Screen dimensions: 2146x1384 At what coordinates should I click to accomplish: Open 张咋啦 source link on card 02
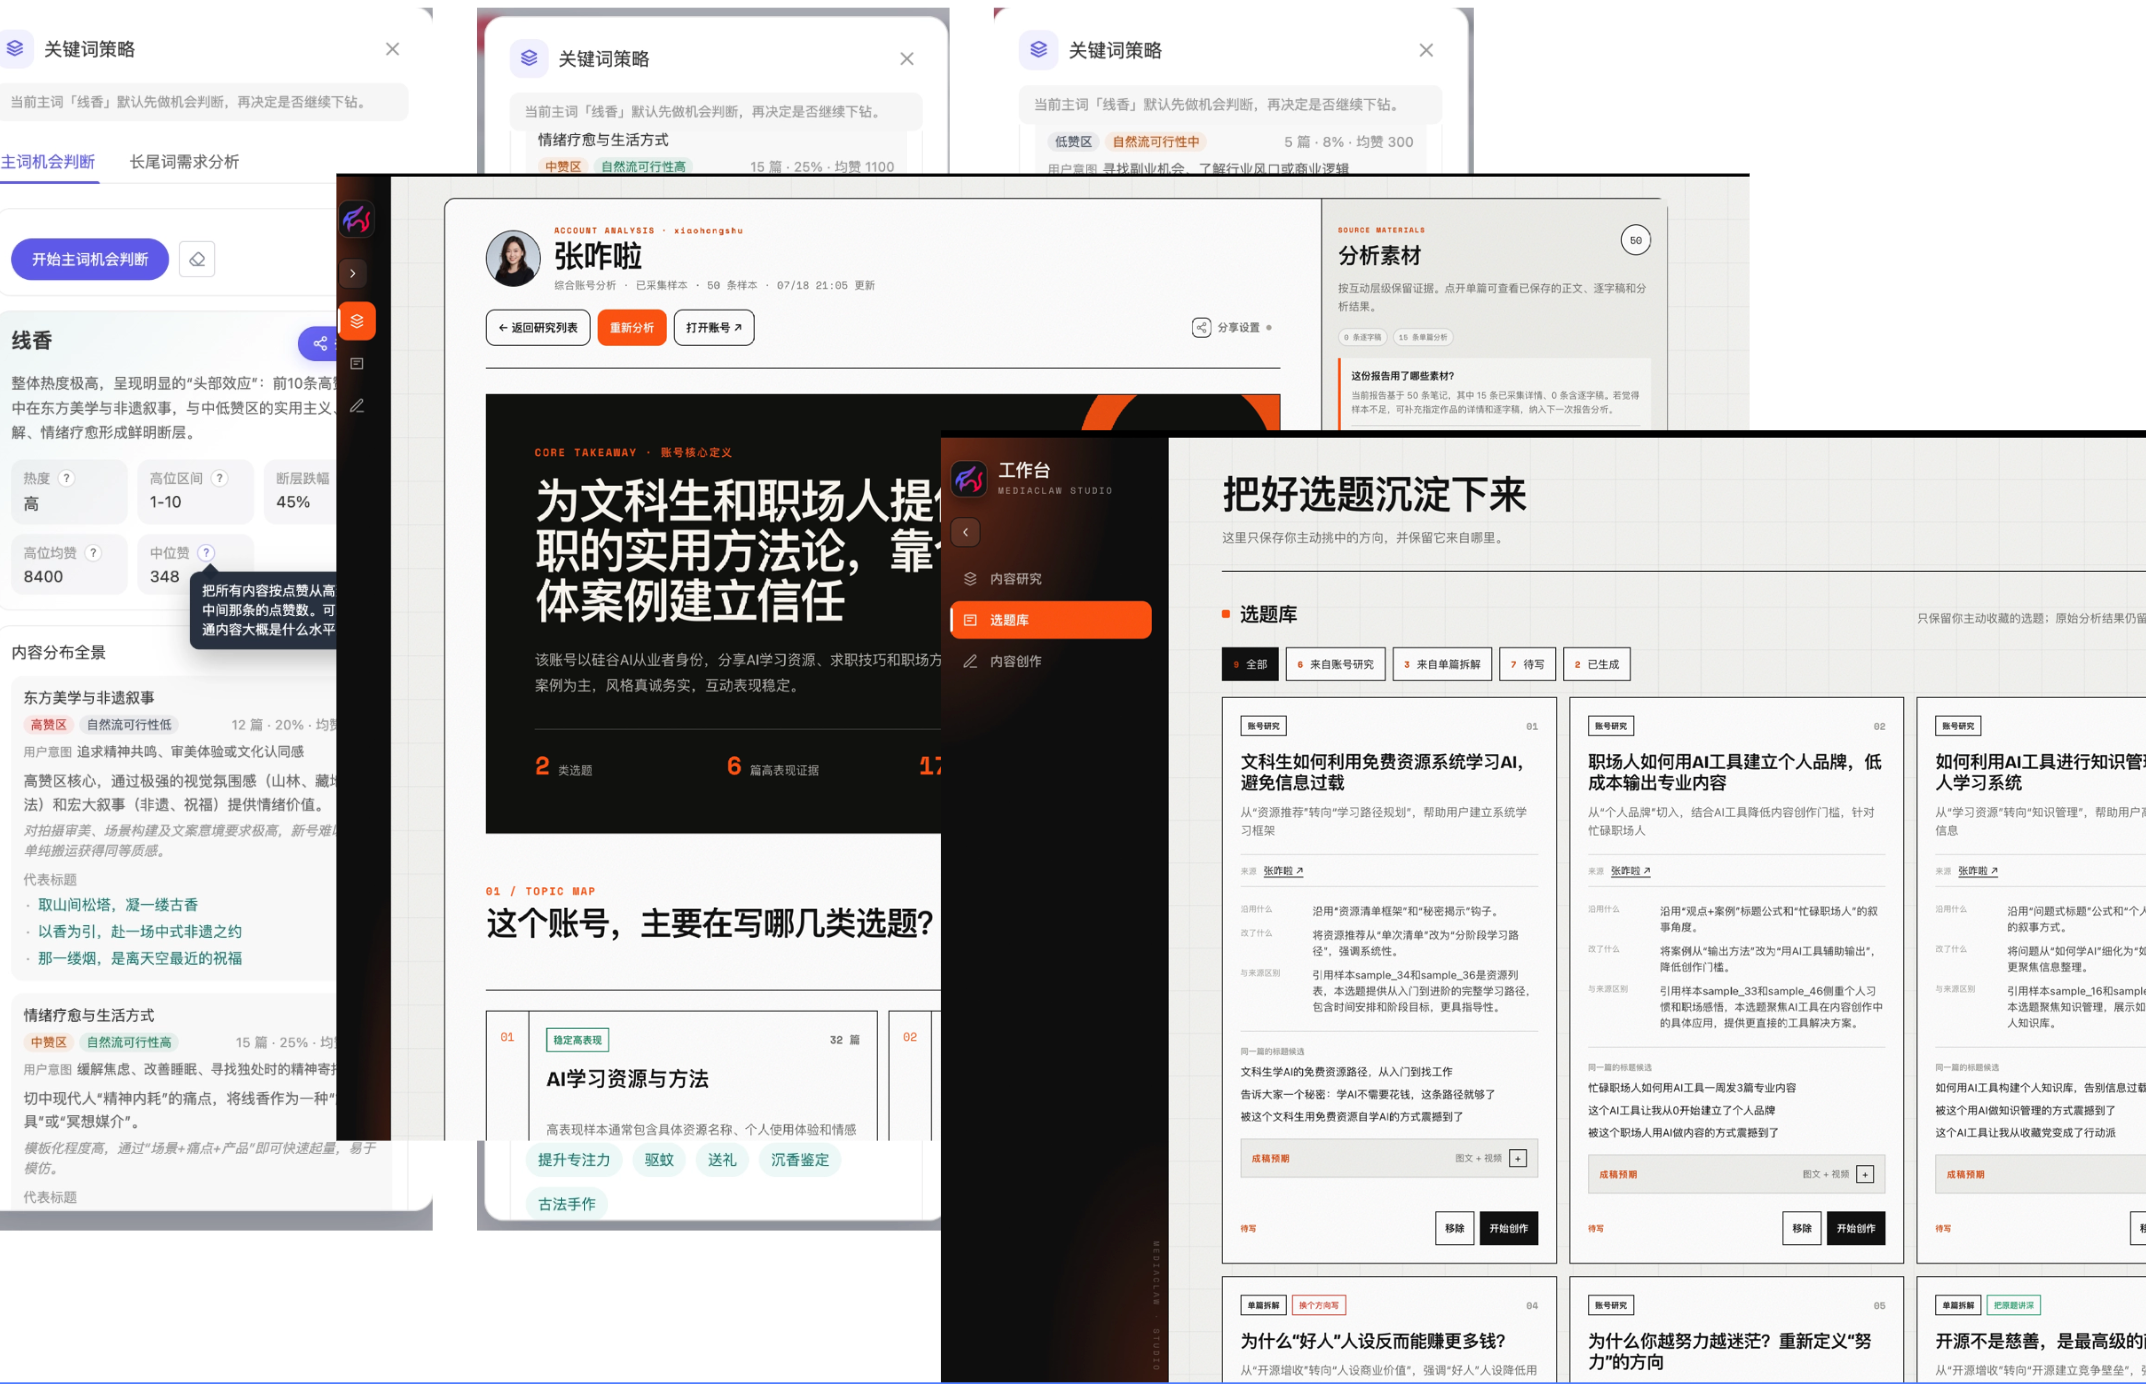[x=1630, y=871]
